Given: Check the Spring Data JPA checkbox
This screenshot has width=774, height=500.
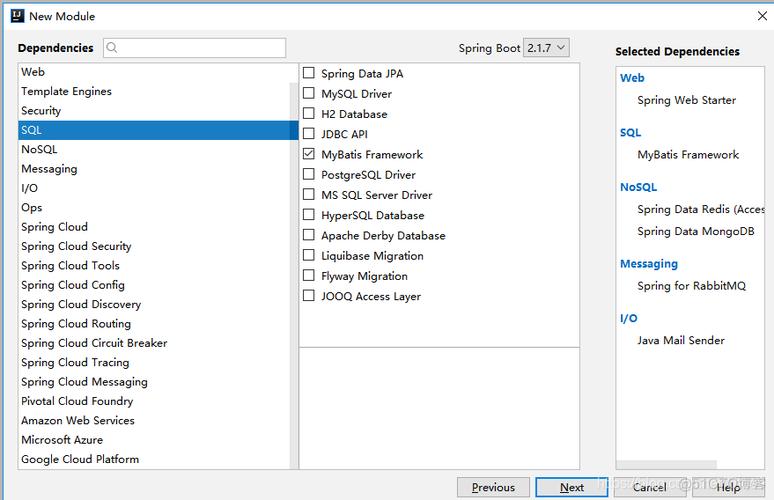Looking at the screenshot, I should click(x=309, y=73).
